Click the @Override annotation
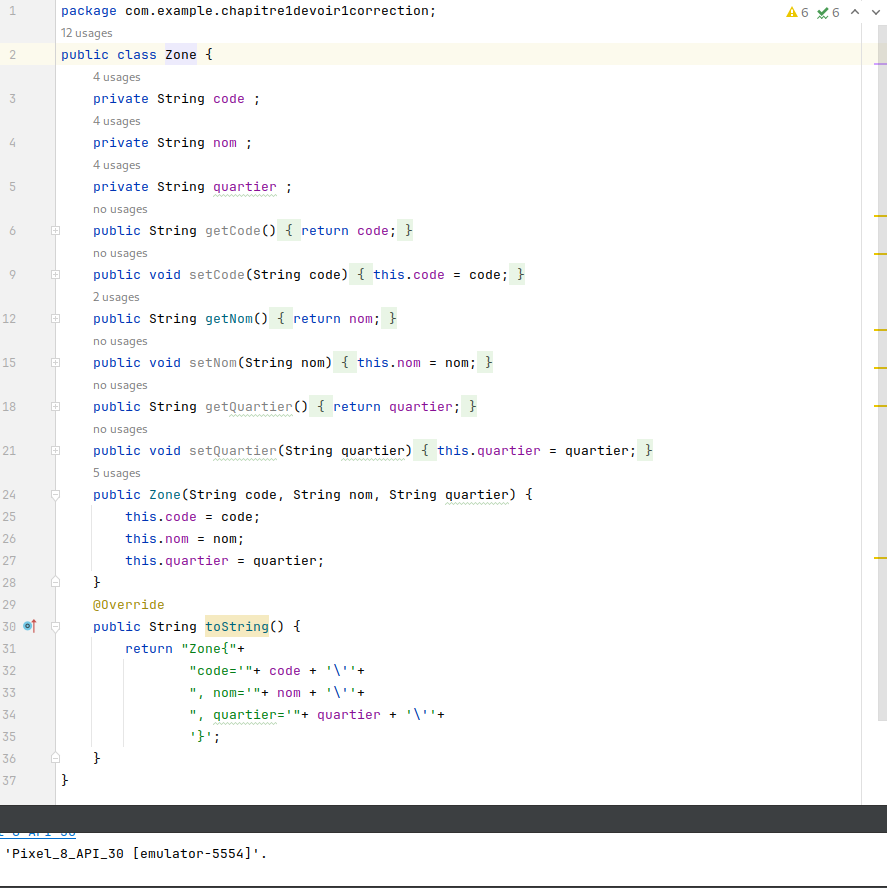Screen dimensions: 887x888 point(129,605)
